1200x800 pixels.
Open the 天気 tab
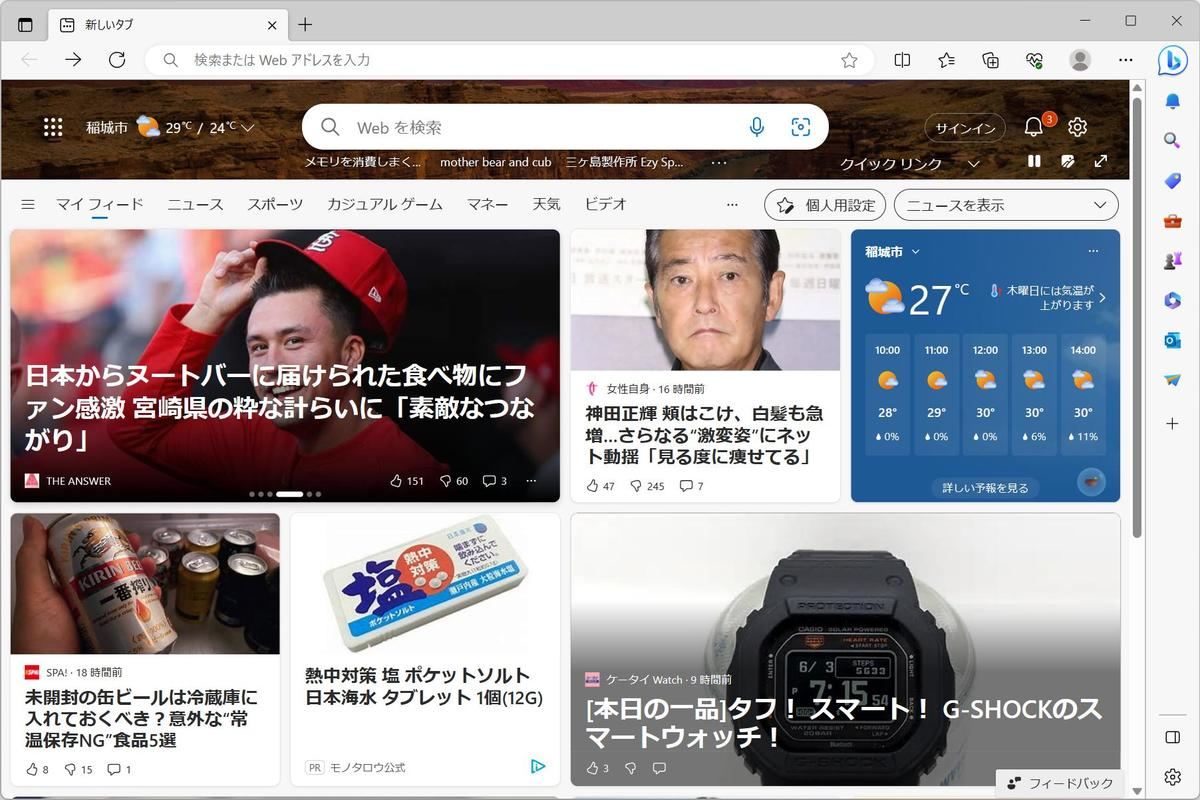point(546,204)
